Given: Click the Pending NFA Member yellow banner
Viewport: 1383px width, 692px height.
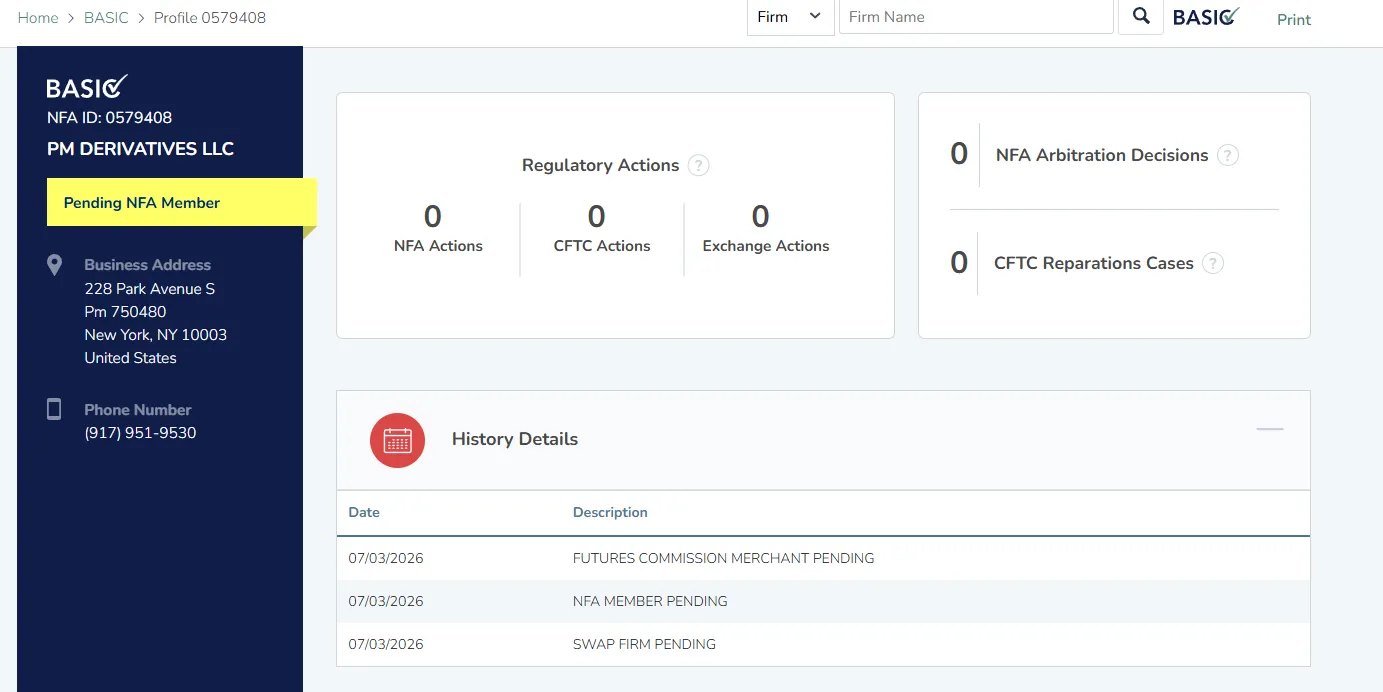Looking at the screenshot, I should pos(181,203).
